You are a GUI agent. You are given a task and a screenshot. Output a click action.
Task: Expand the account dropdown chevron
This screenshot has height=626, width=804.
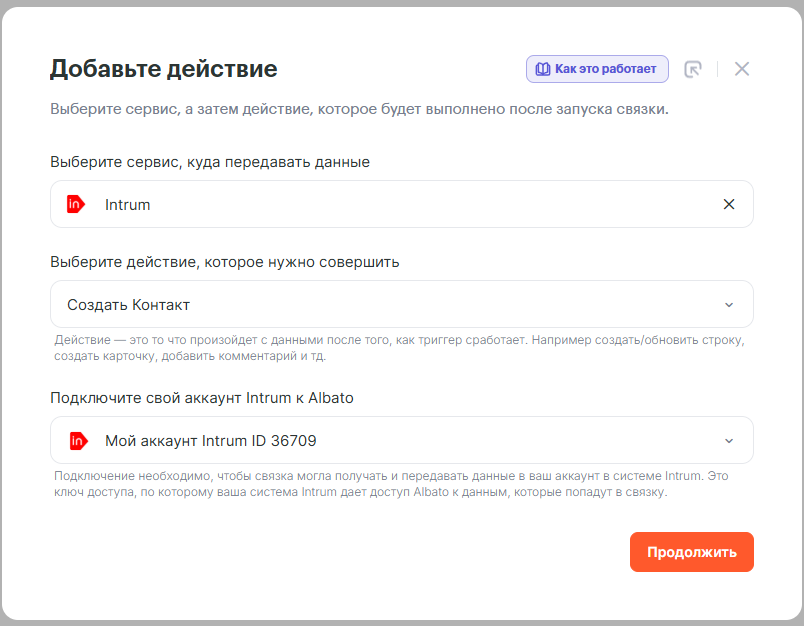point(729,441)
